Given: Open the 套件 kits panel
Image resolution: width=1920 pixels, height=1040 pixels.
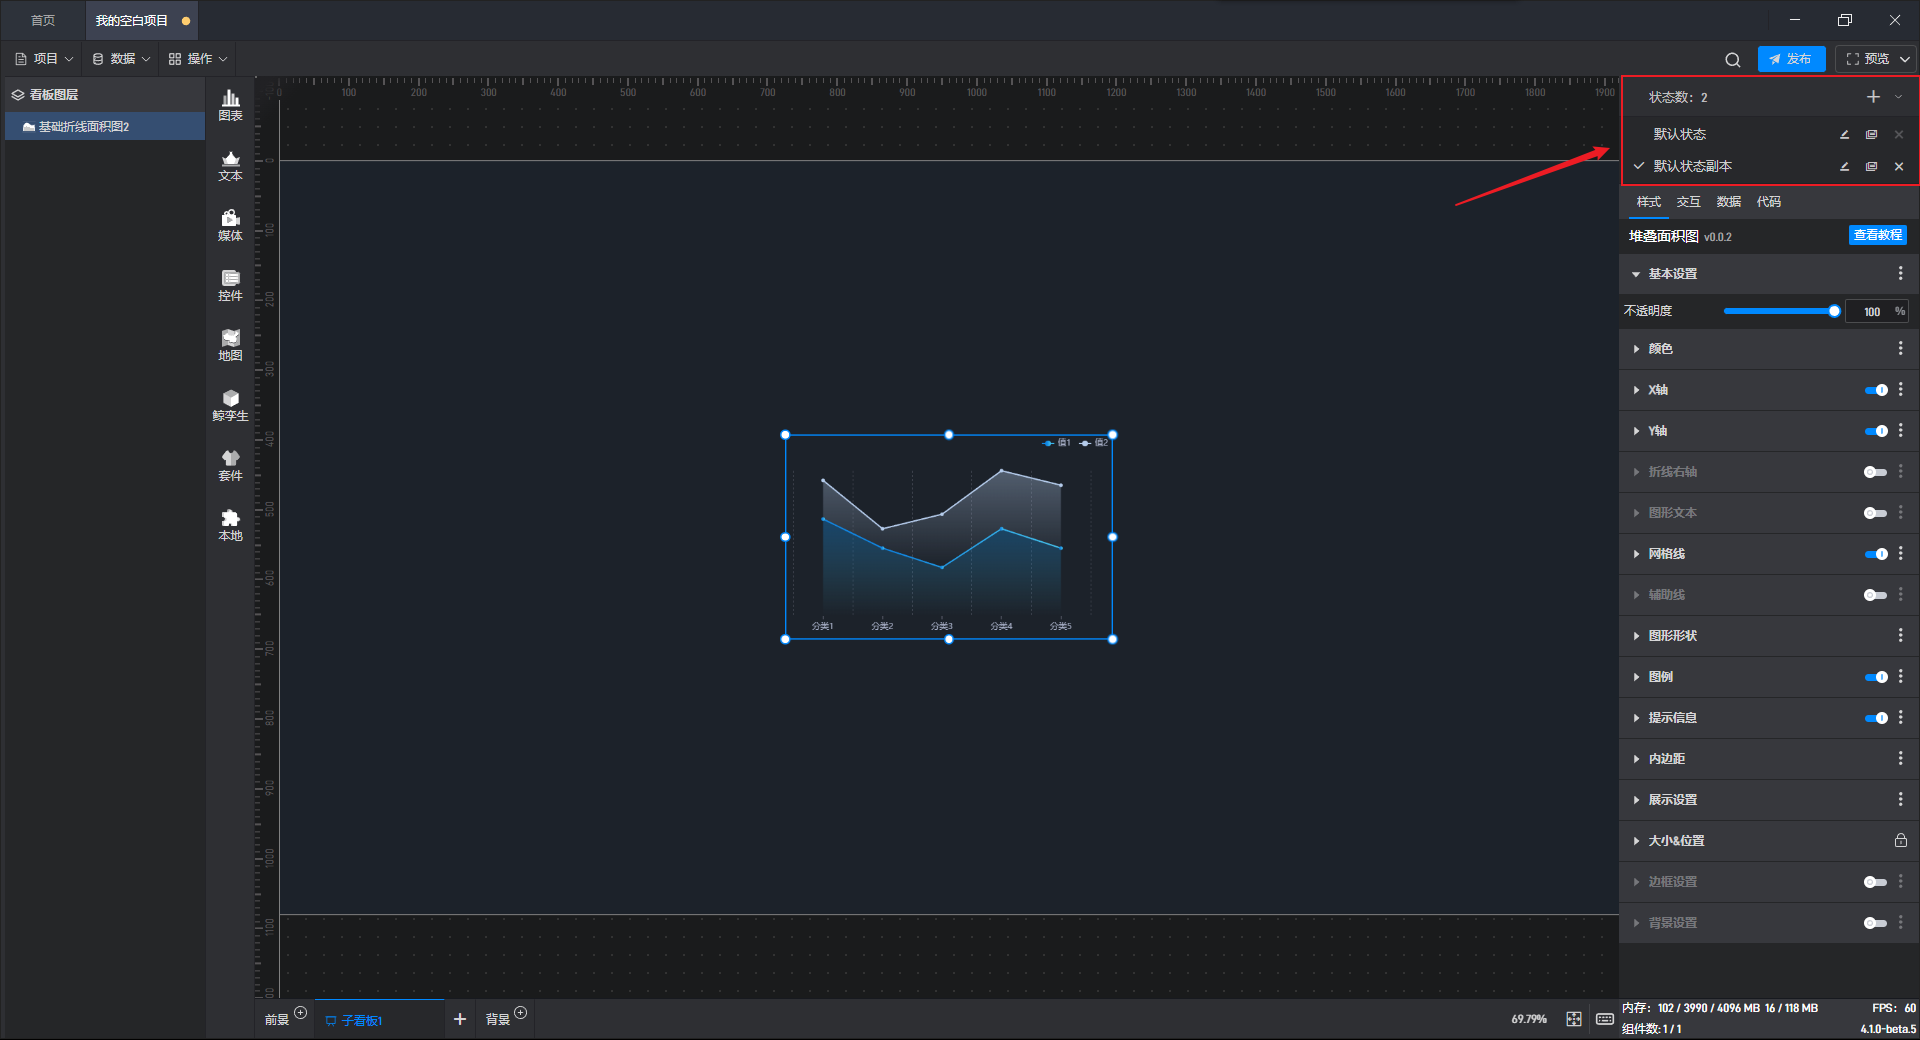Looking at the screenshot, I should [230, 465].
